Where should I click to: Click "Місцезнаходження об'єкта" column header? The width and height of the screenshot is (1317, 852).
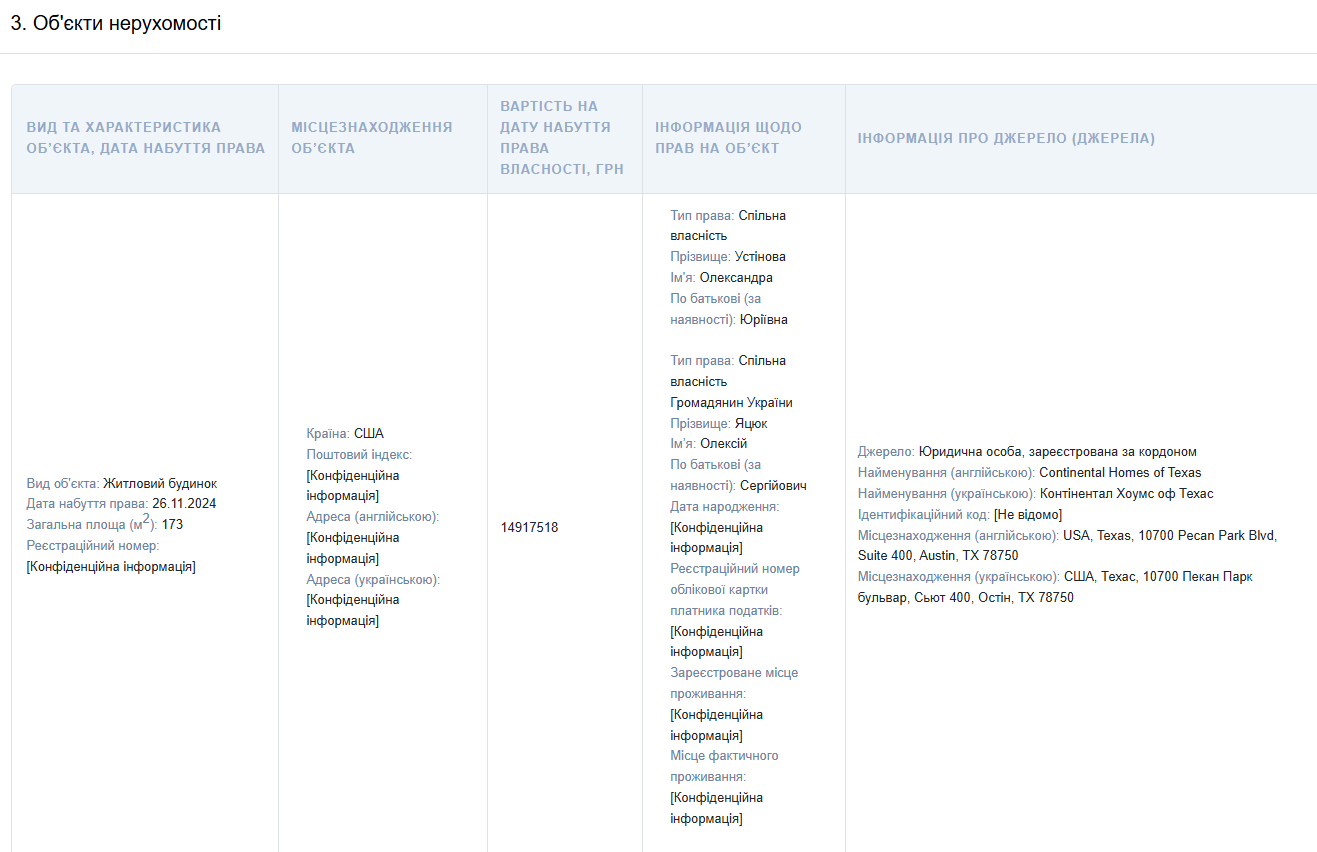(371, 138)
